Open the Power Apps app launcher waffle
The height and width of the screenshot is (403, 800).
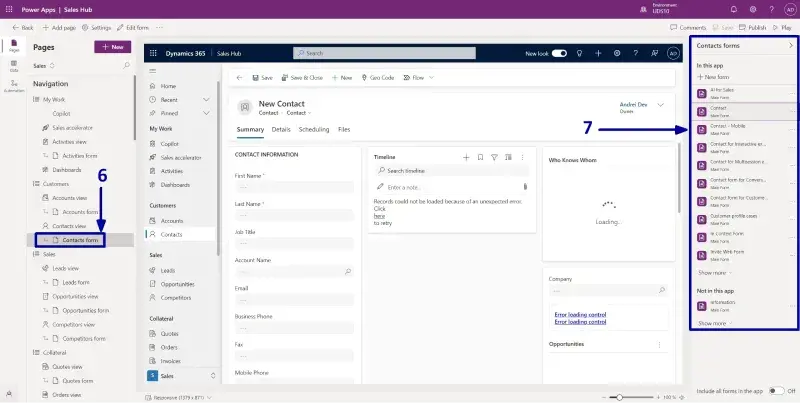coord(9,10)
